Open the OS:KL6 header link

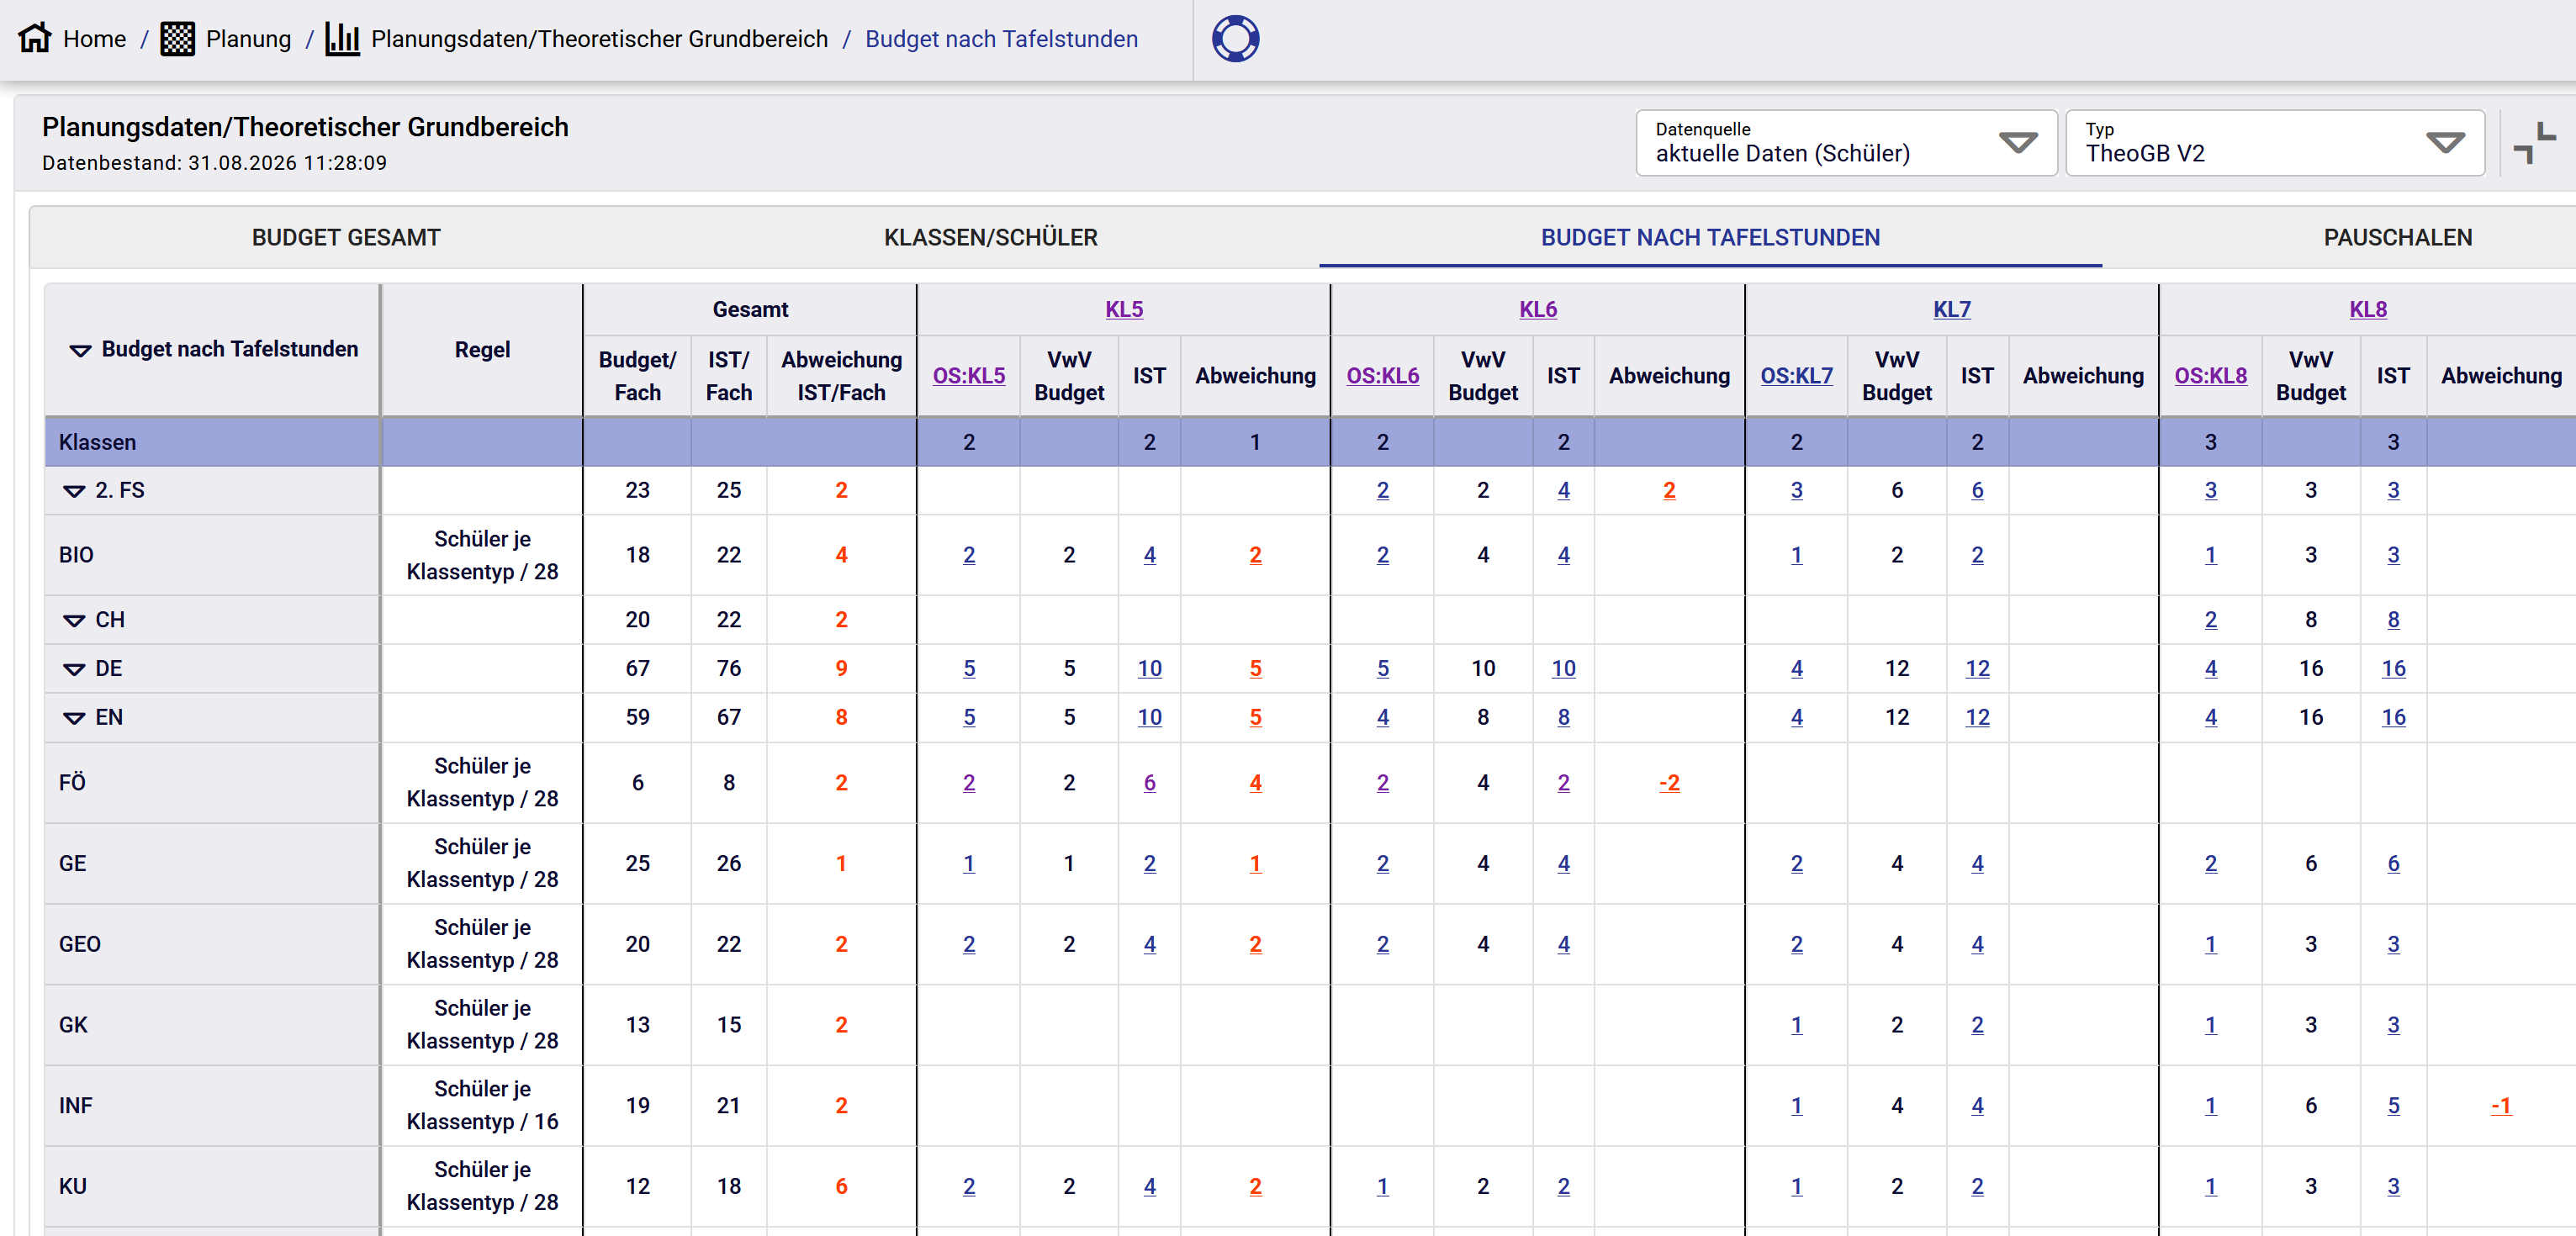[1382, 375]
